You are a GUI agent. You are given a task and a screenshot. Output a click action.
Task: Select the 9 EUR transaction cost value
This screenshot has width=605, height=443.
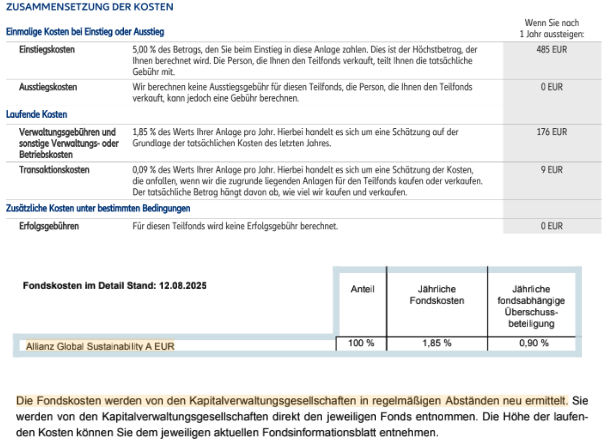[x=551, y=170]
